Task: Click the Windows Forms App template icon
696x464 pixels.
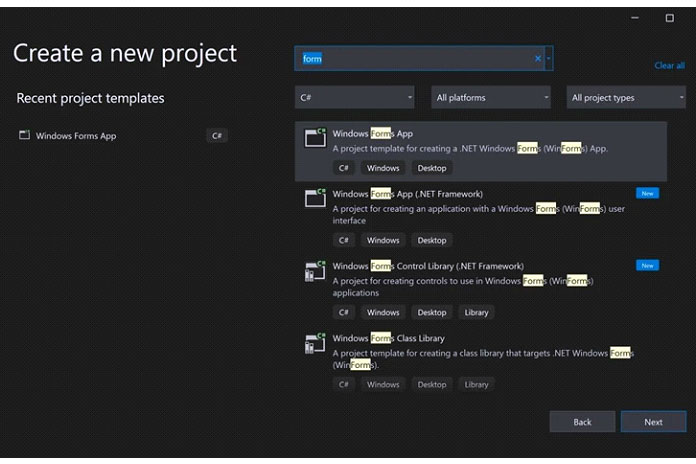Action: 316,138
